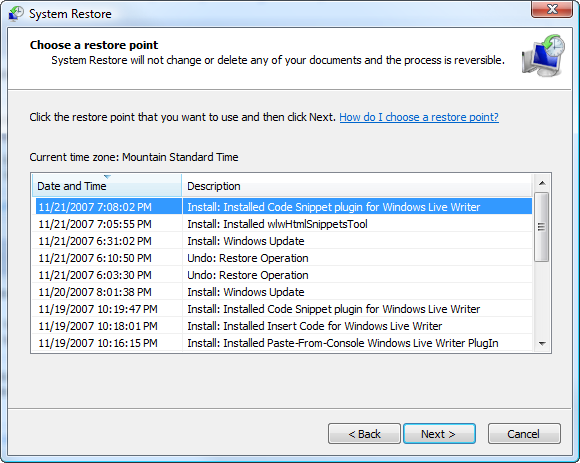Sort by the Date and Time column

107,186
